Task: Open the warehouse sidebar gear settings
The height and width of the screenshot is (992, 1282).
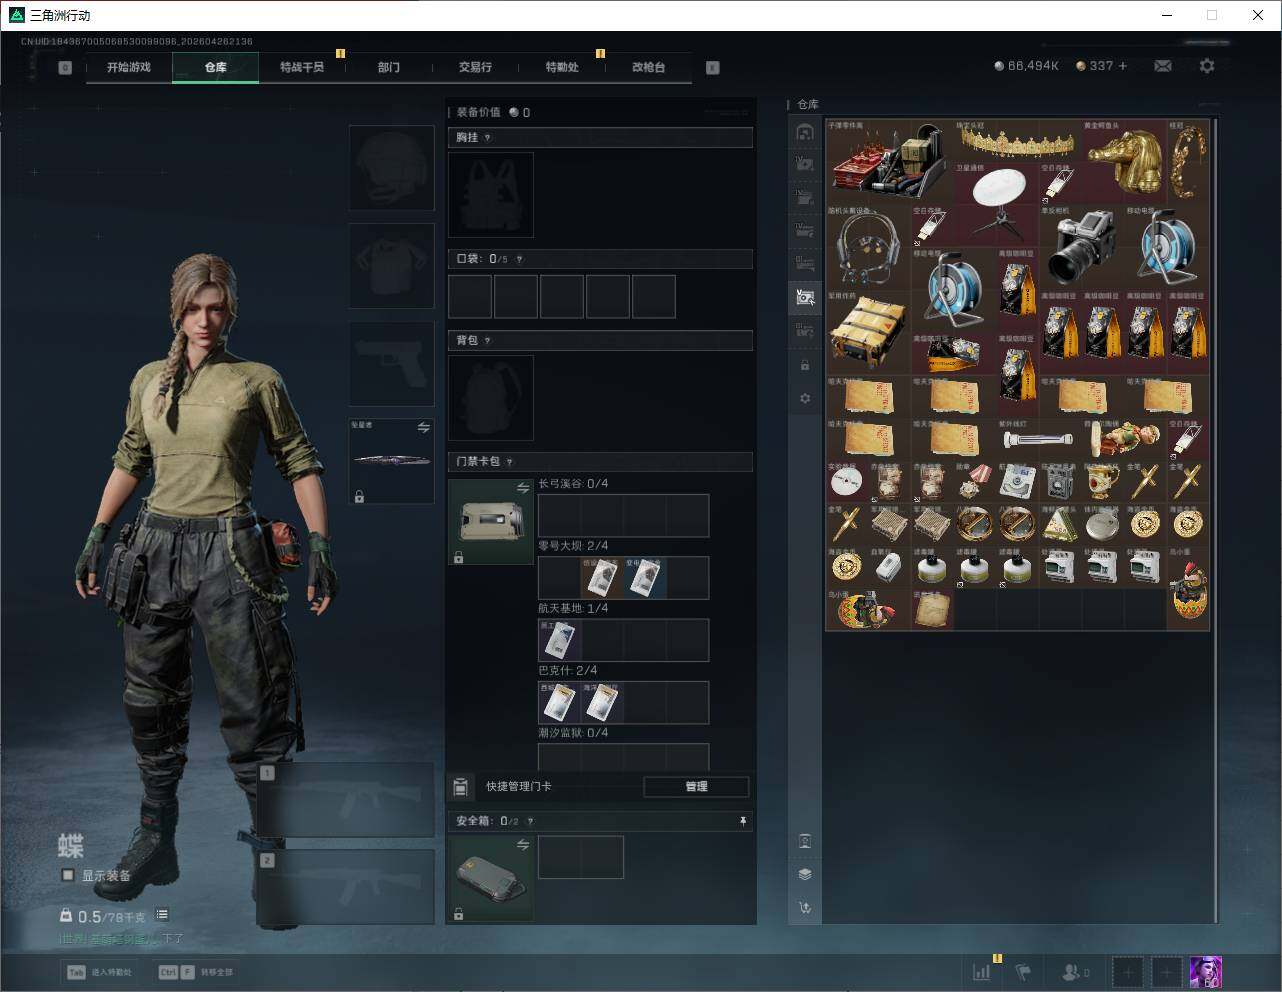Action: click(805, 399)
